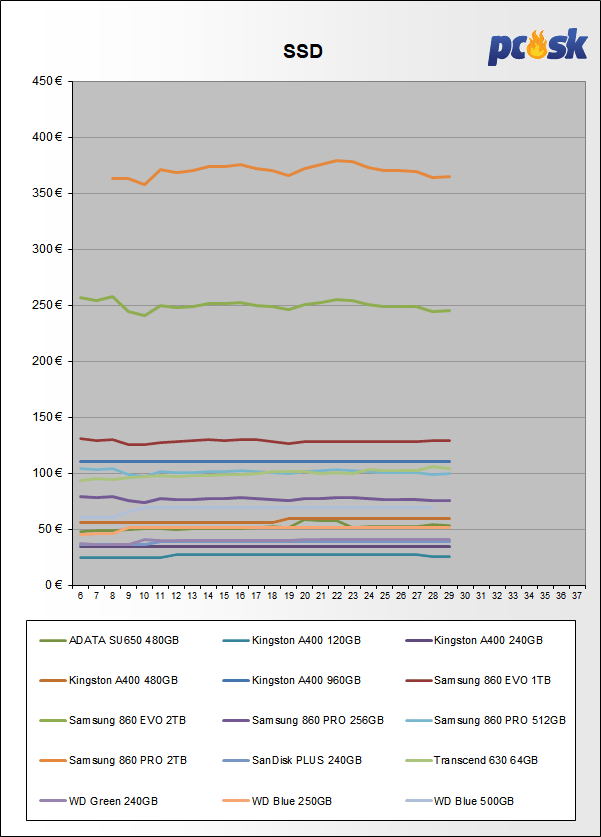This screenshot has width=601, height=837.
Task: Select ADATA SU650 480GB legend entry
Action: pyautogui.click(x=109, y=640)
